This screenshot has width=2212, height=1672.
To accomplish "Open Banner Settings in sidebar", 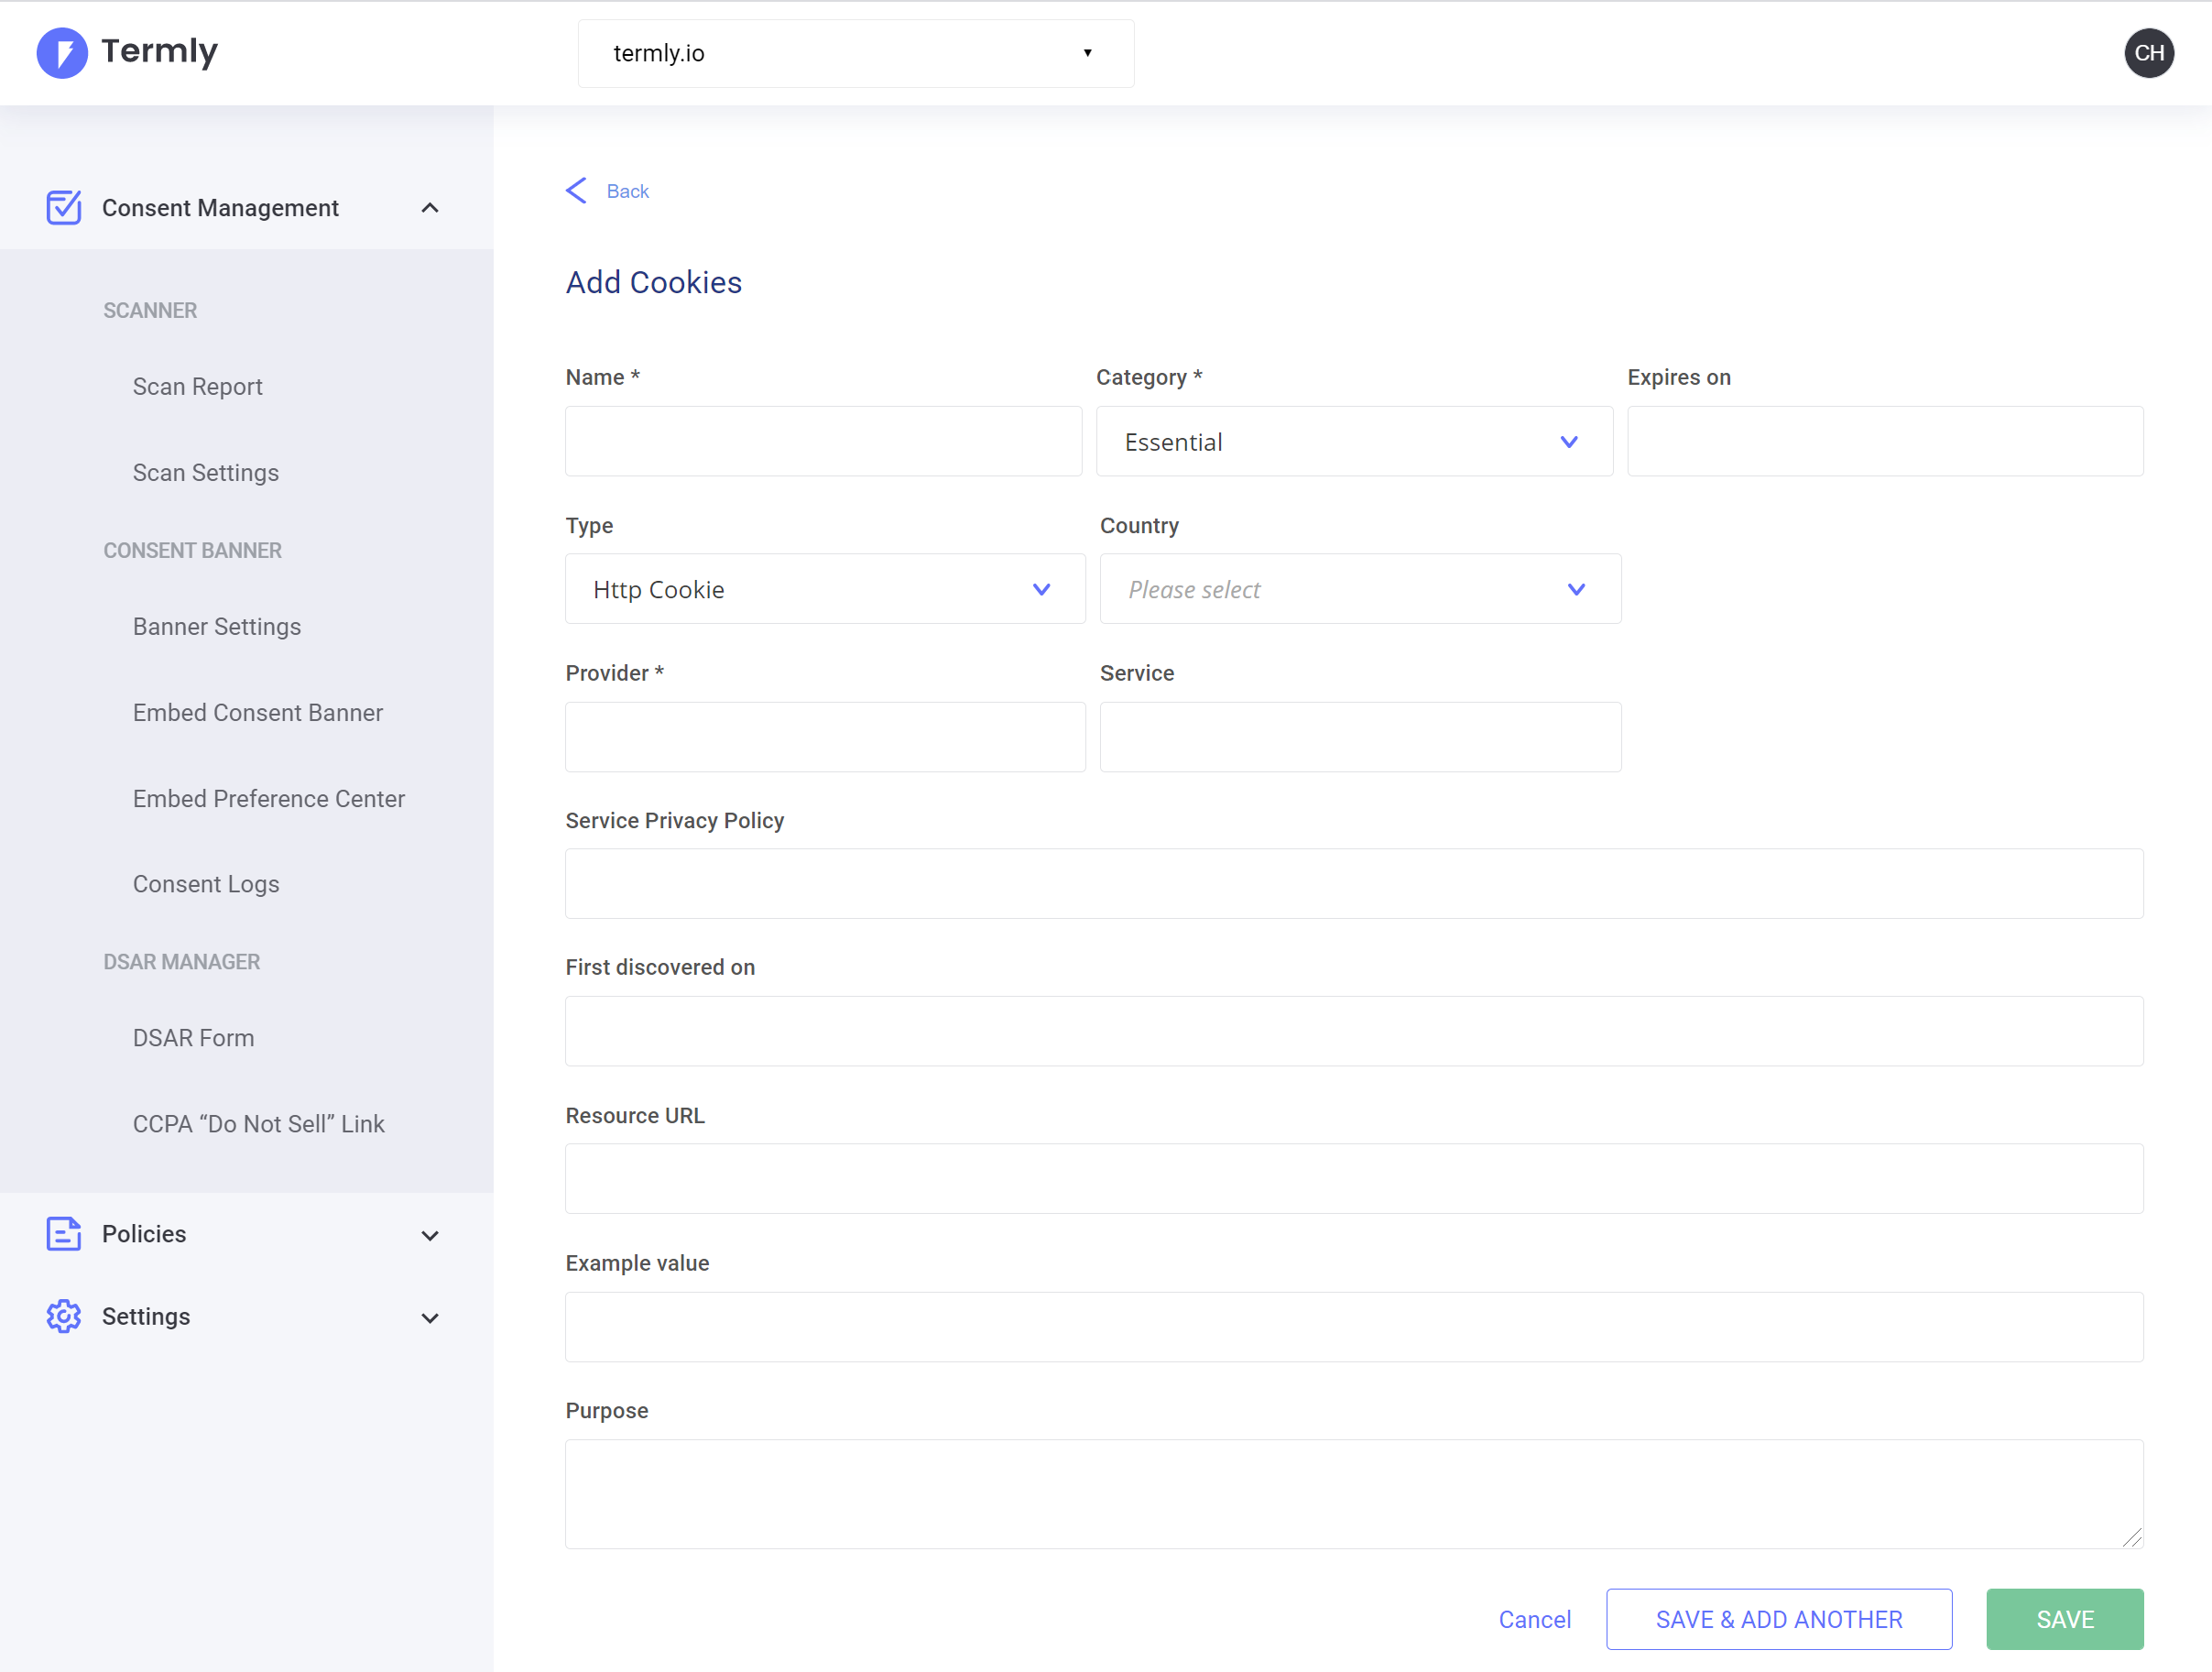I will [217, 627].
